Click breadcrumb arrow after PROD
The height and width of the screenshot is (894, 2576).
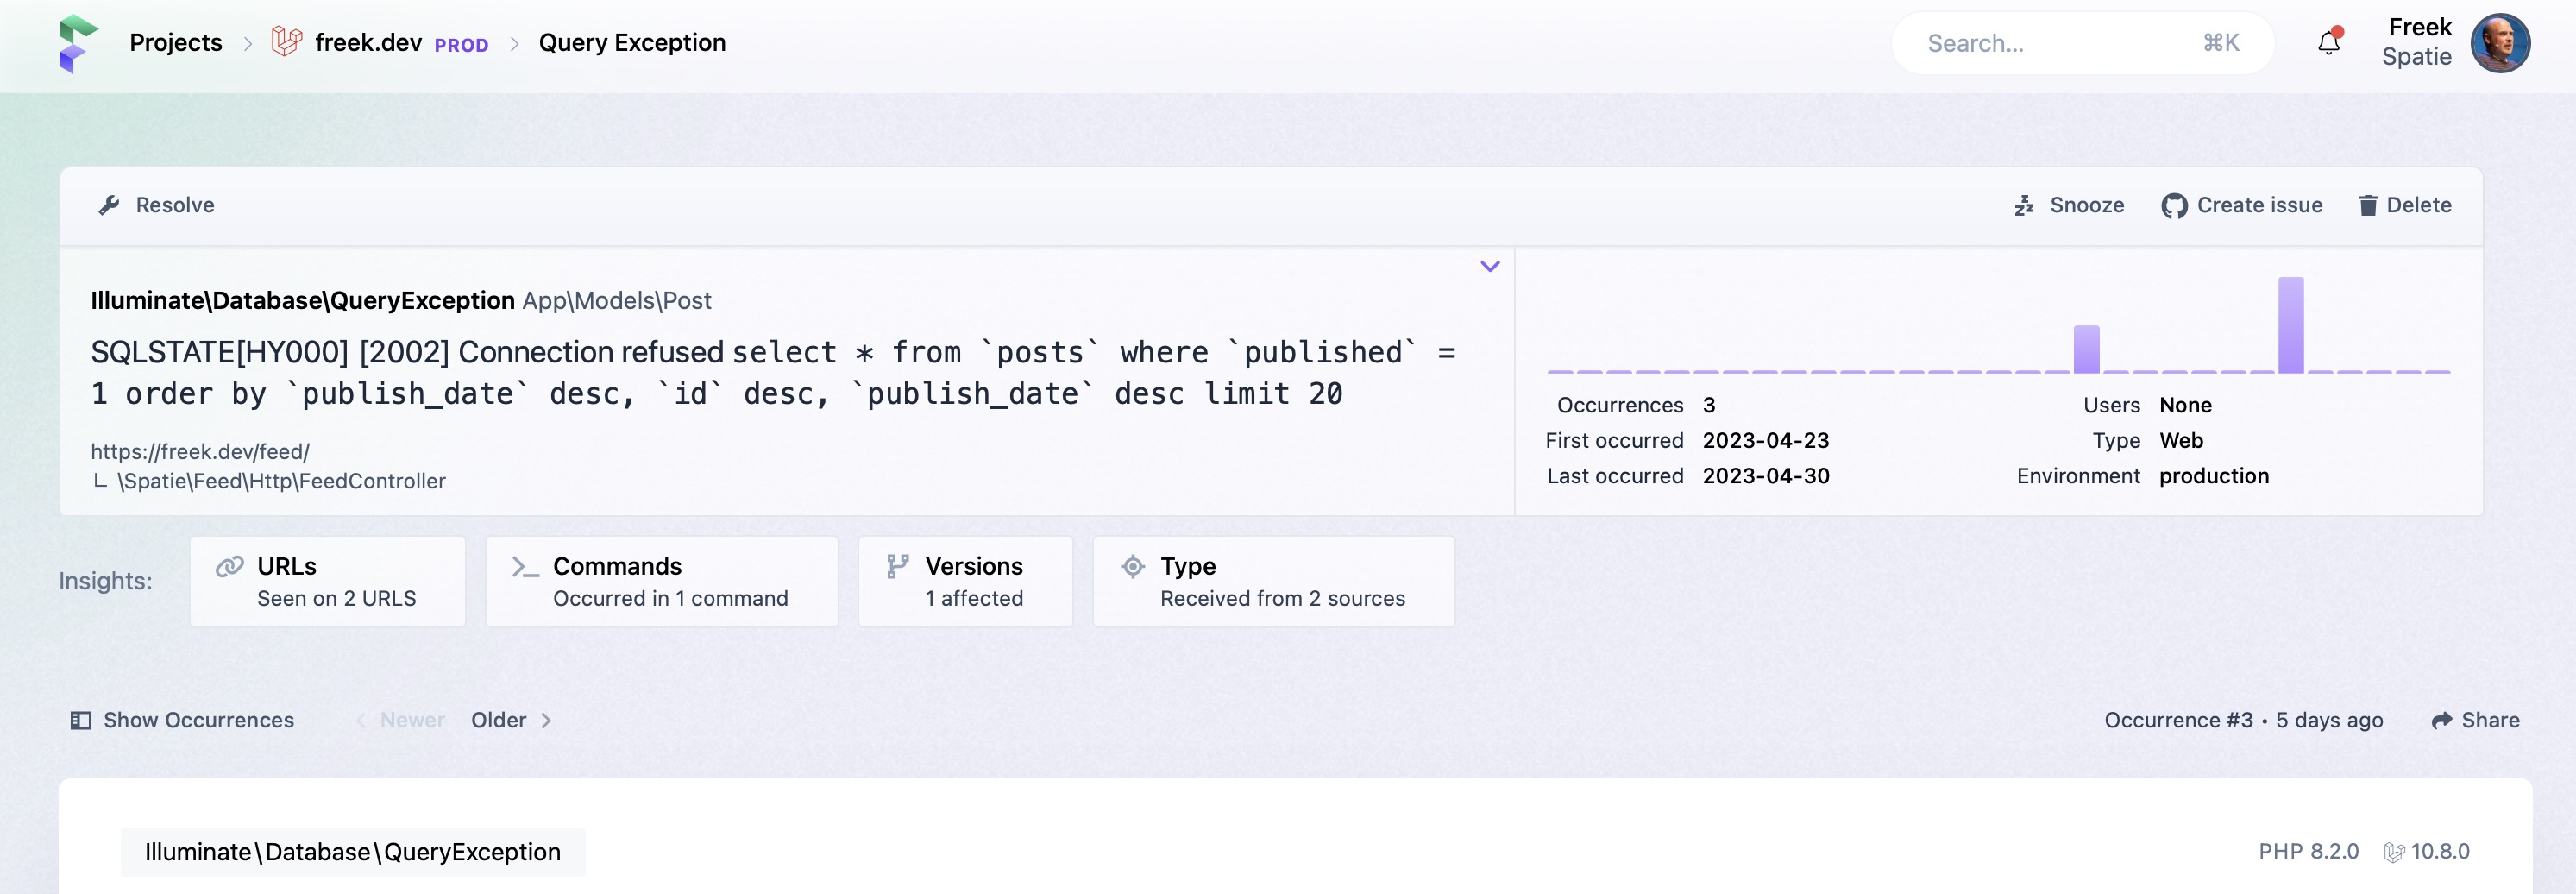(x=514, y=43)
